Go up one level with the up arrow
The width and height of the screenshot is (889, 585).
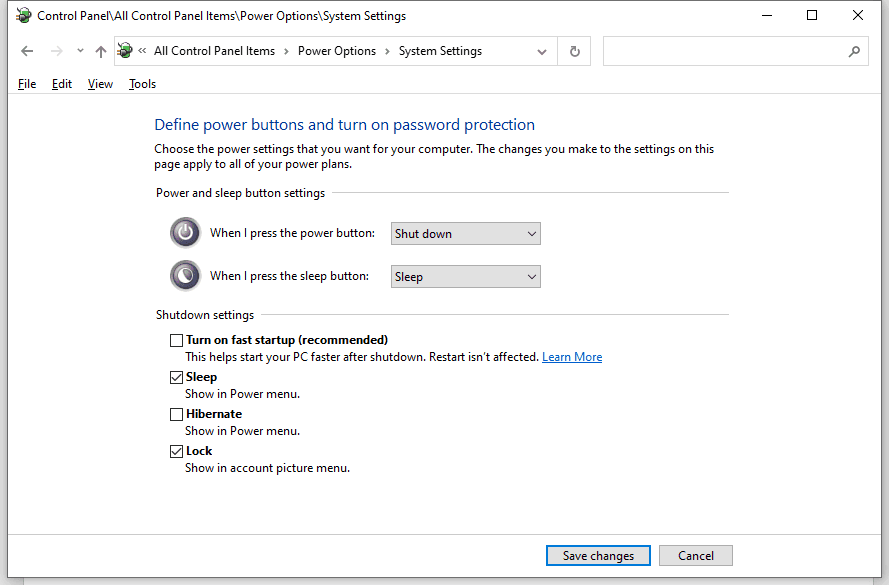click(x=100, y=52)
